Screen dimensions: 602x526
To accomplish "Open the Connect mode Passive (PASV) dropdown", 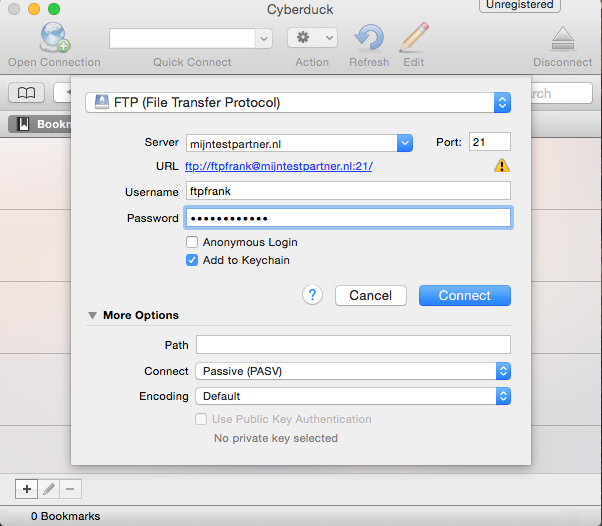I will tap(353, 371).
